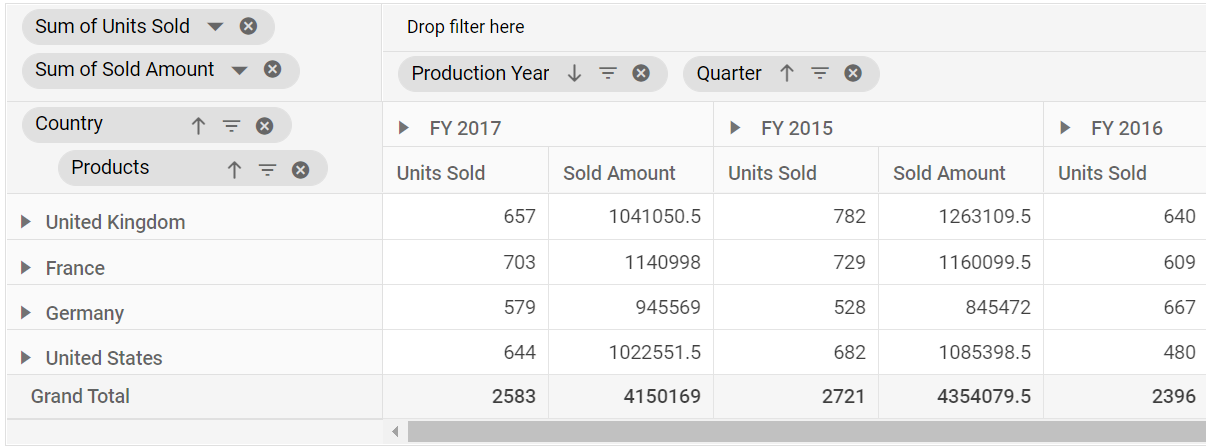Screen dimensions: 1206x448
Task: Select cell value 729
Action: pyautogui.click(x=796, y=262)
